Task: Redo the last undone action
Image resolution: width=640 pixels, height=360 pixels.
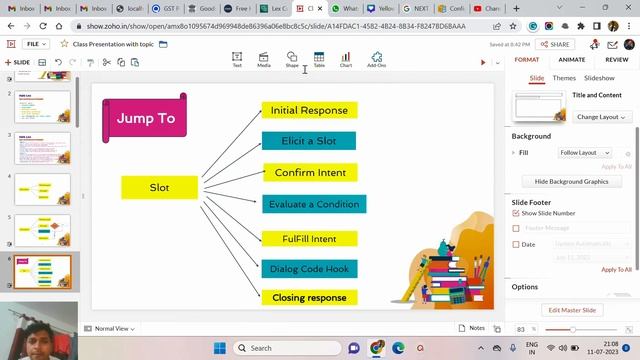Action: click(x=73, y=62)
